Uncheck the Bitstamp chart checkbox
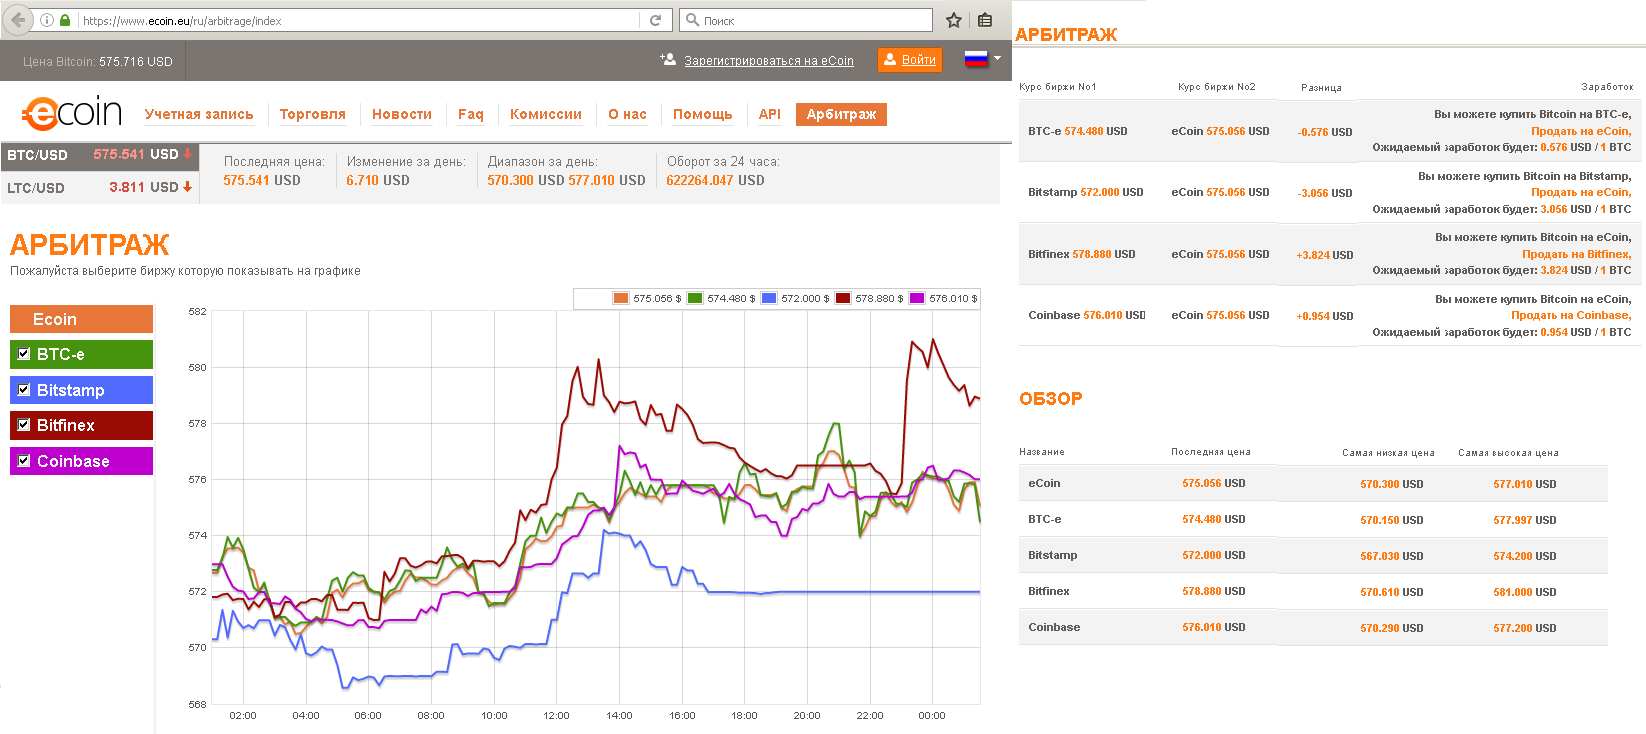 pos(24,389)
